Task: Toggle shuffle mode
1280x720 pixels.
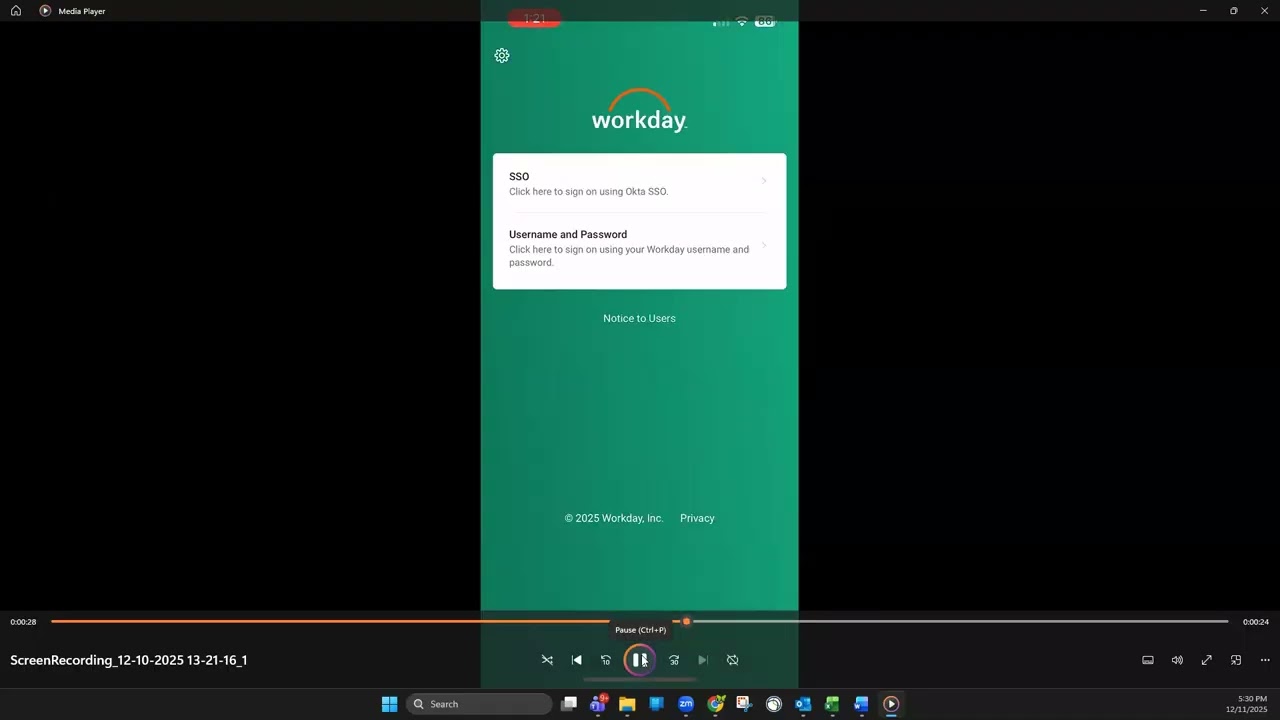Action: tap(547, 660)
